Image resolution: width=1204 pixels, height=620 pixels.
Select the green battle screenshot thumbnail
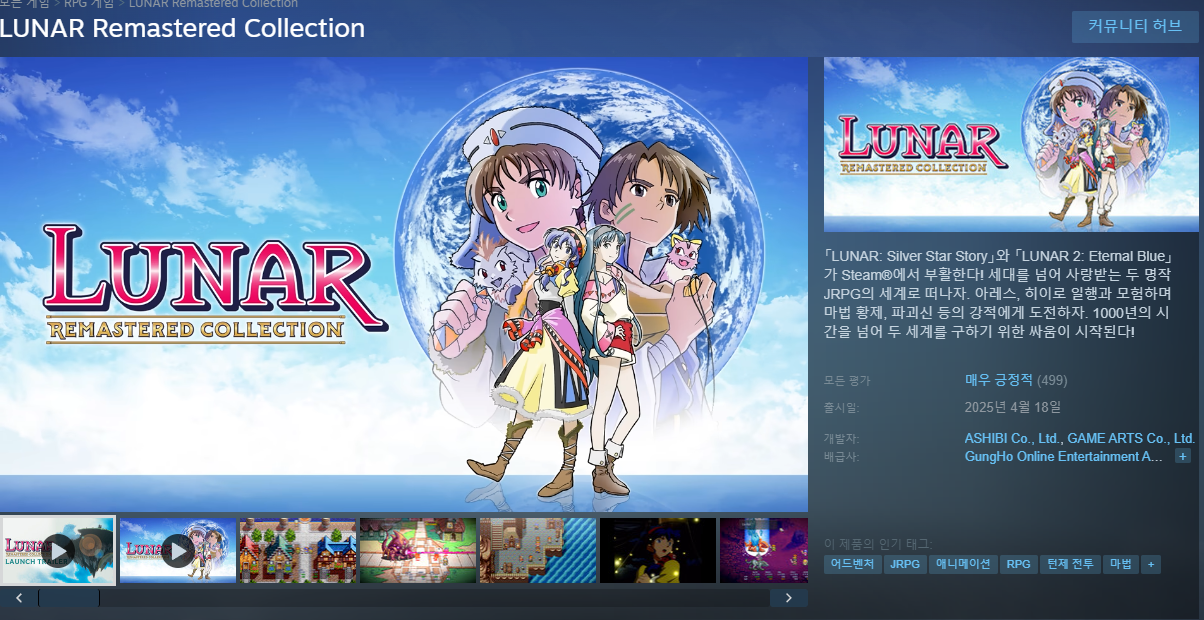(418, 550)
